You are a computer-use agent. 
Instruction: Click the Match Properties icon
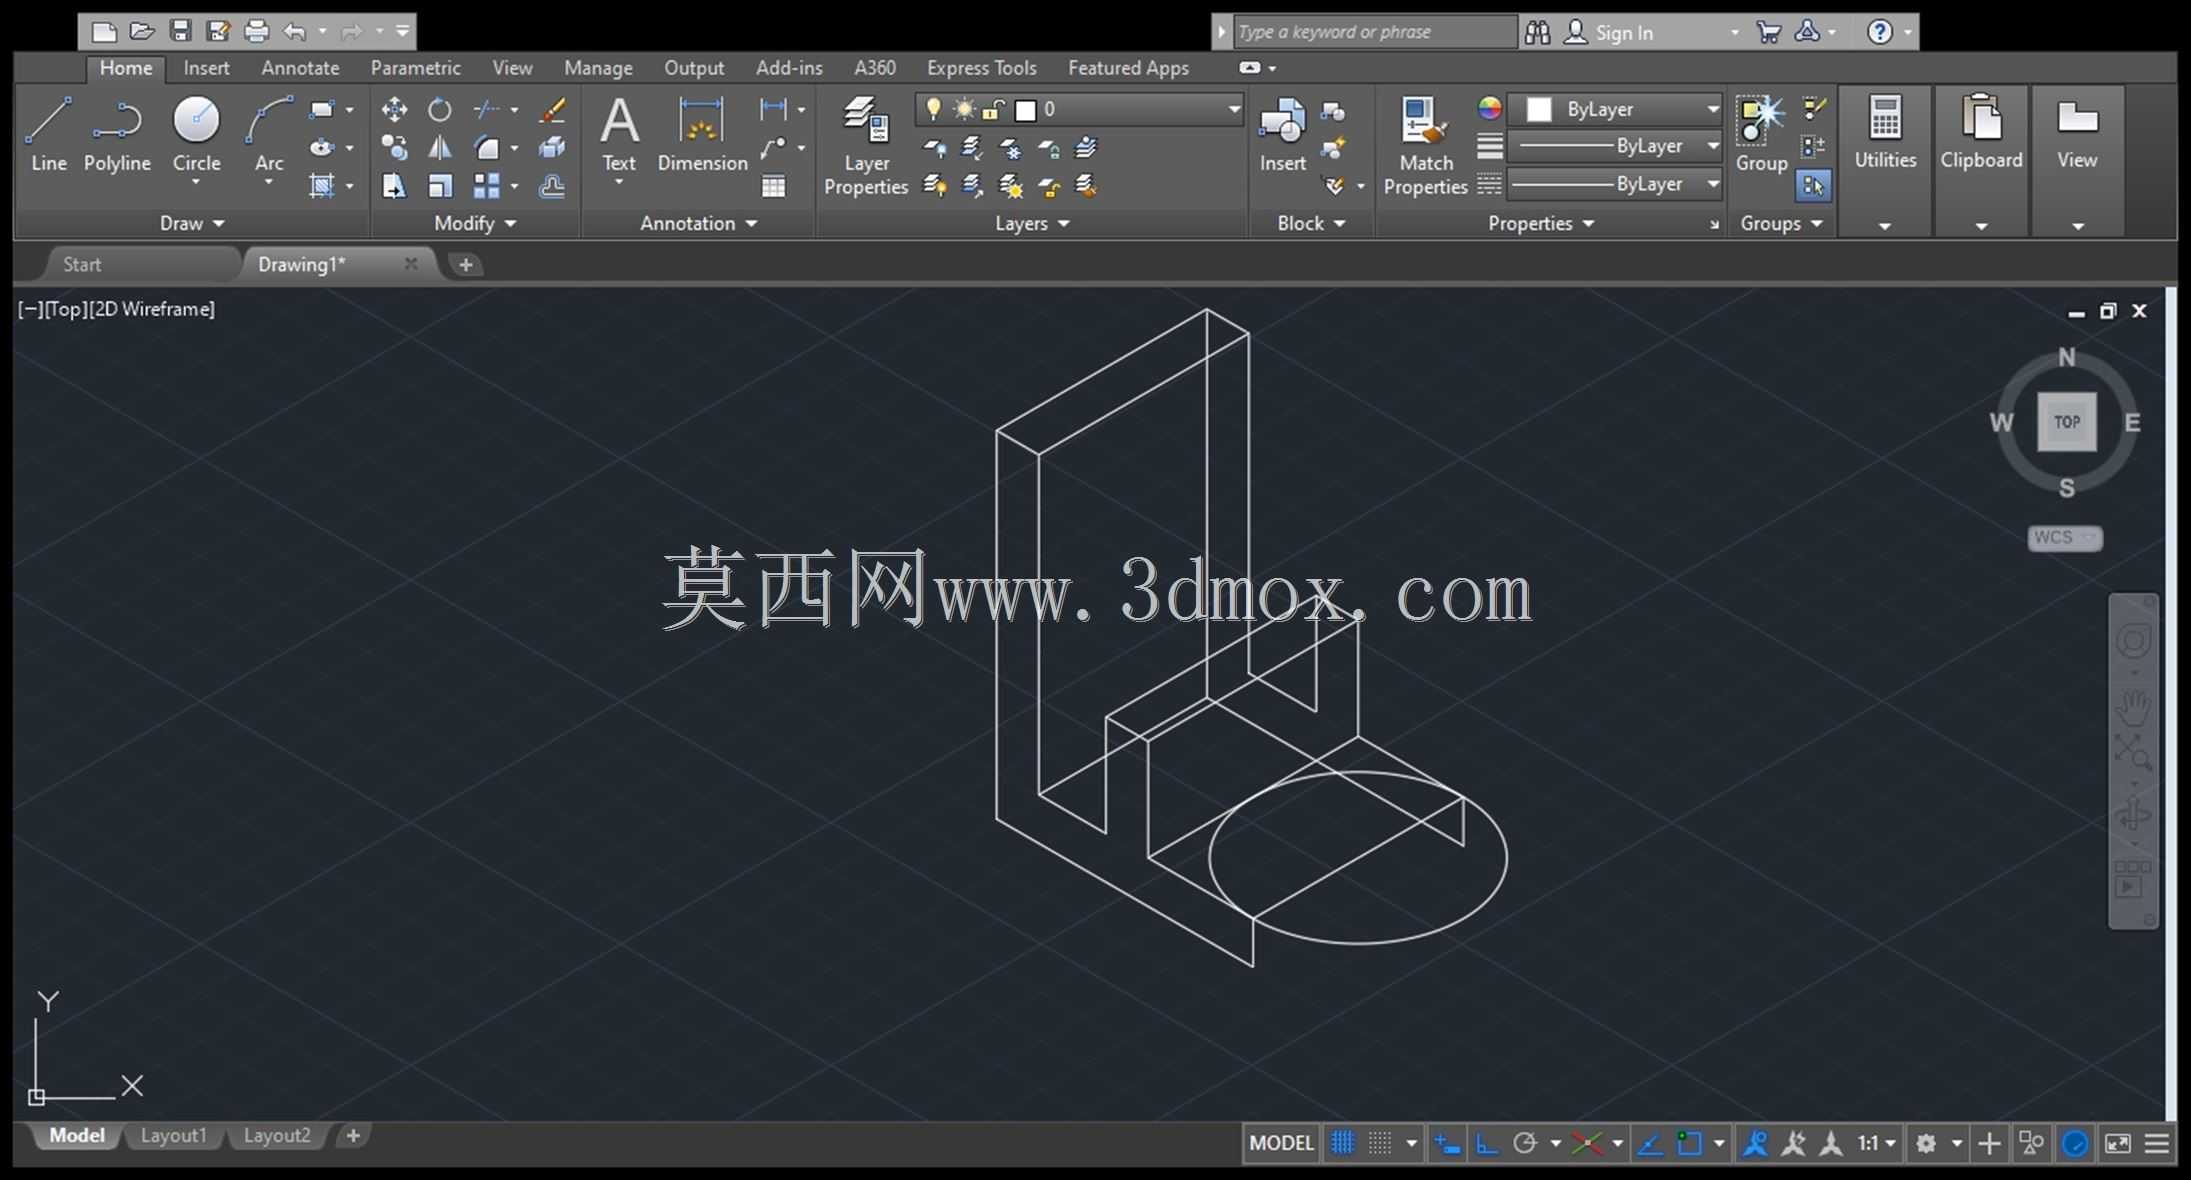tap(1425, 145)
